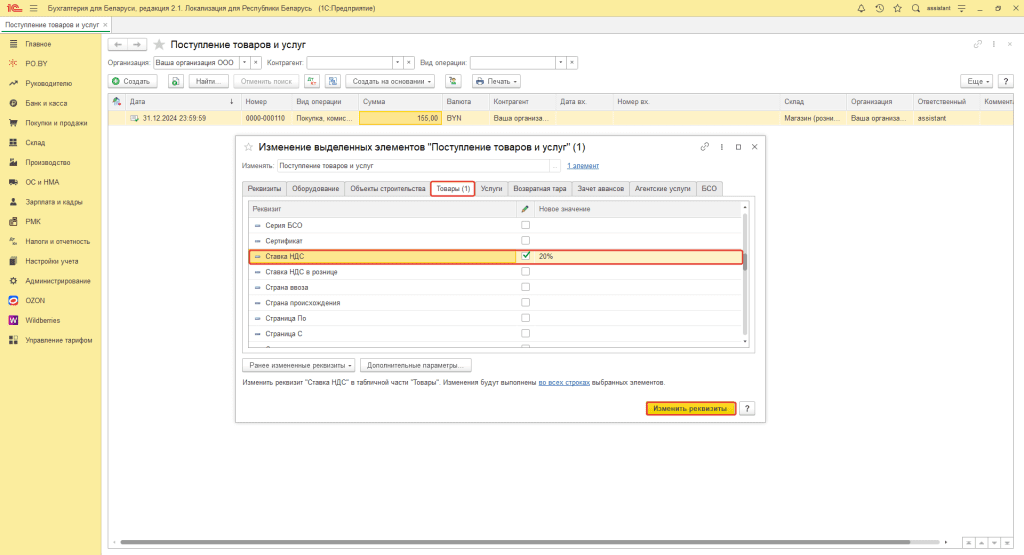Screen dimensions: 1024x555
Task: Uncheck the 'Ставка НДС' checkbox
Action: [x=526, y=256]
